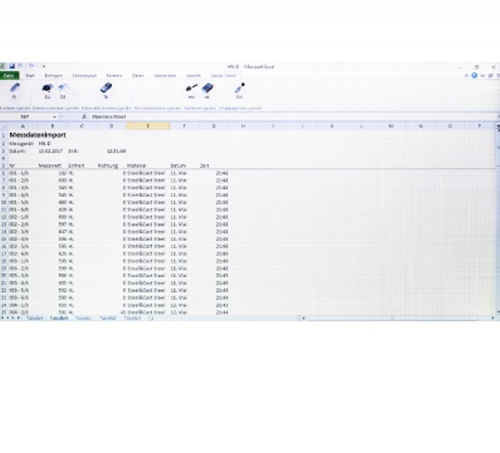The image size is (500, 453).
Task: Click the black probe device icon labeled HN
Action: coord(192,88)
